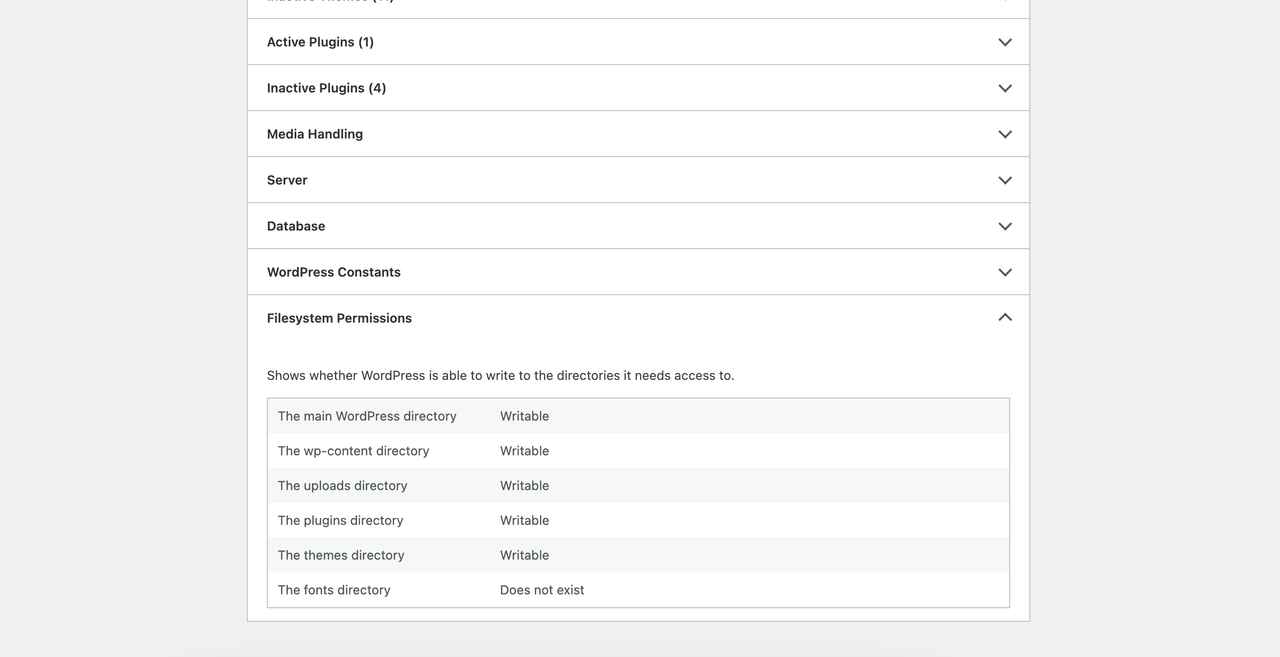The width and height of the screenshot is (1280, 657).
Task: Click the chevron icon on WordPress Constants row
Action: pyautogui.click(x=1005, y=272)
